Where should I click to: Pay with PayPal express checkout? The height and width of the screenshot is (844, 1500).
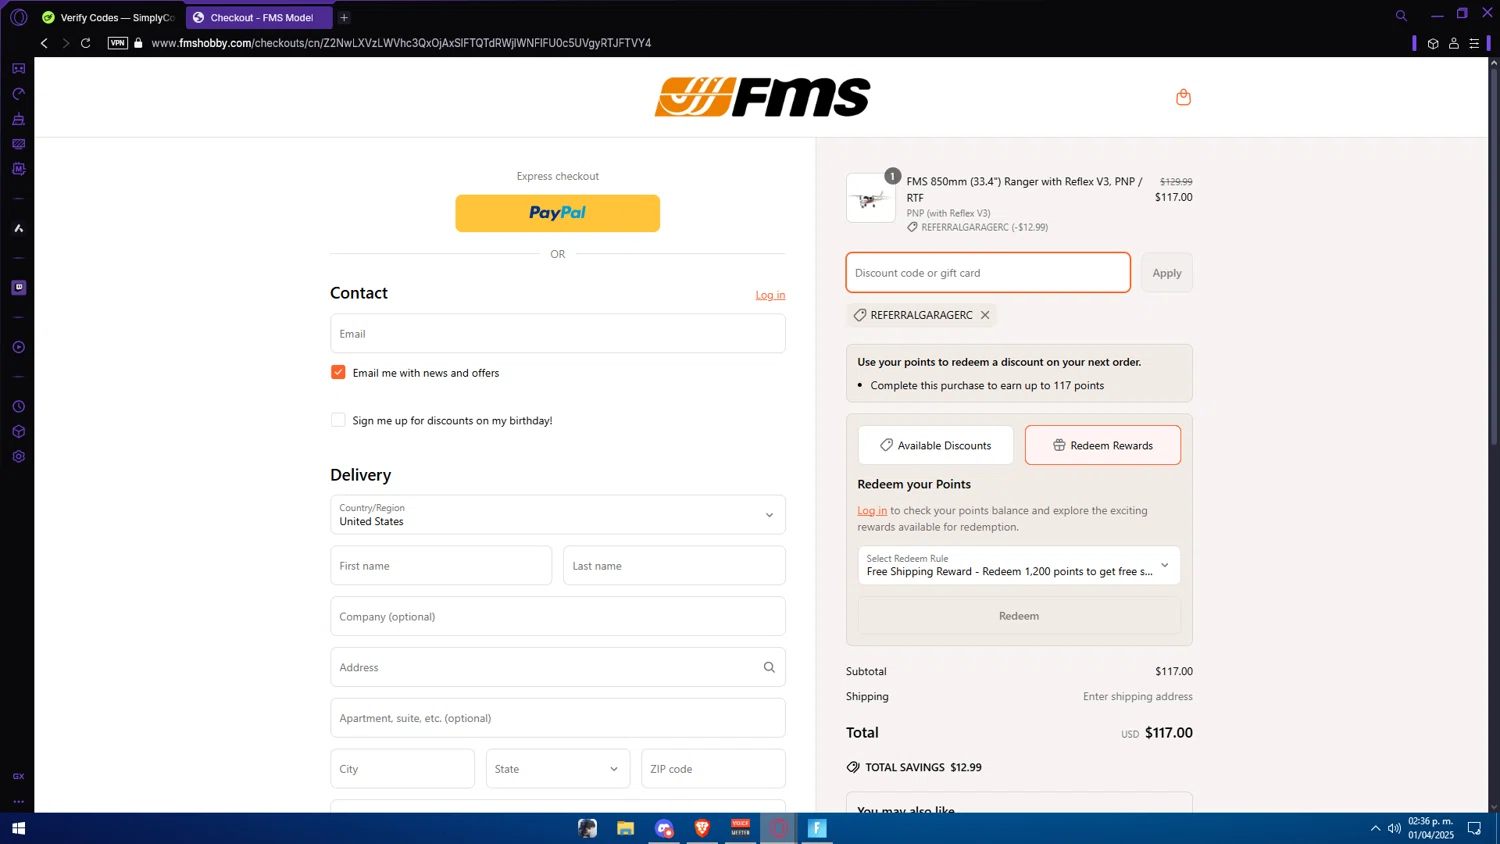point(558,213)
